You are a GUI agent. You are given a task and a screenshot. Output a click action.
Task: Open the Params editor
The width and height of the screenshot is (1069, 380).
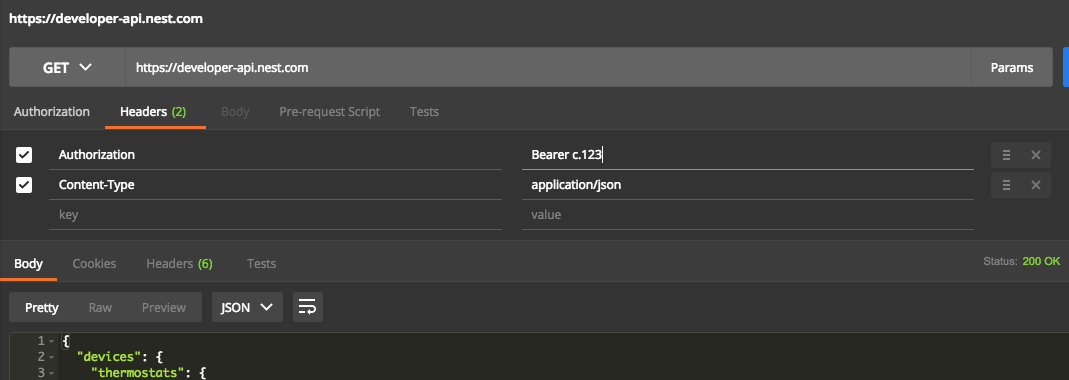pyautogui.click(x=1012, y=68)
